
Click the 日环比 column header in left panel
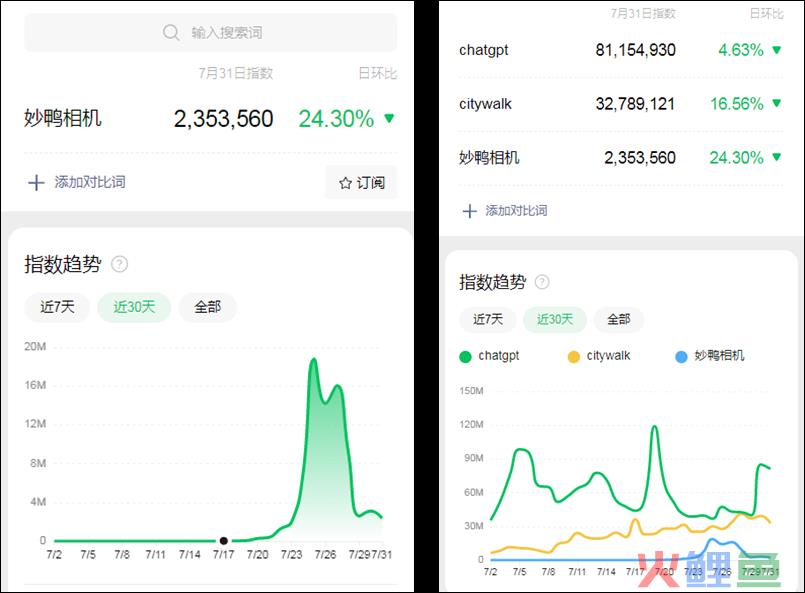click(377, 73)
